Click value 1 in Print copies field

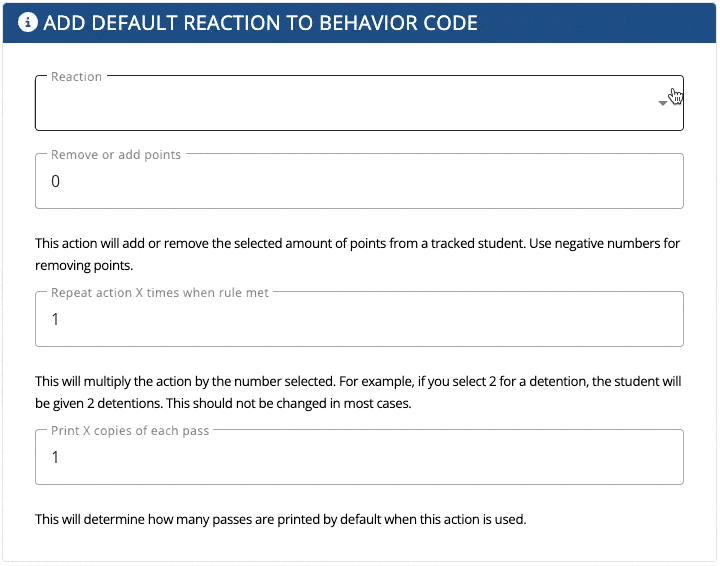point(56,458)
